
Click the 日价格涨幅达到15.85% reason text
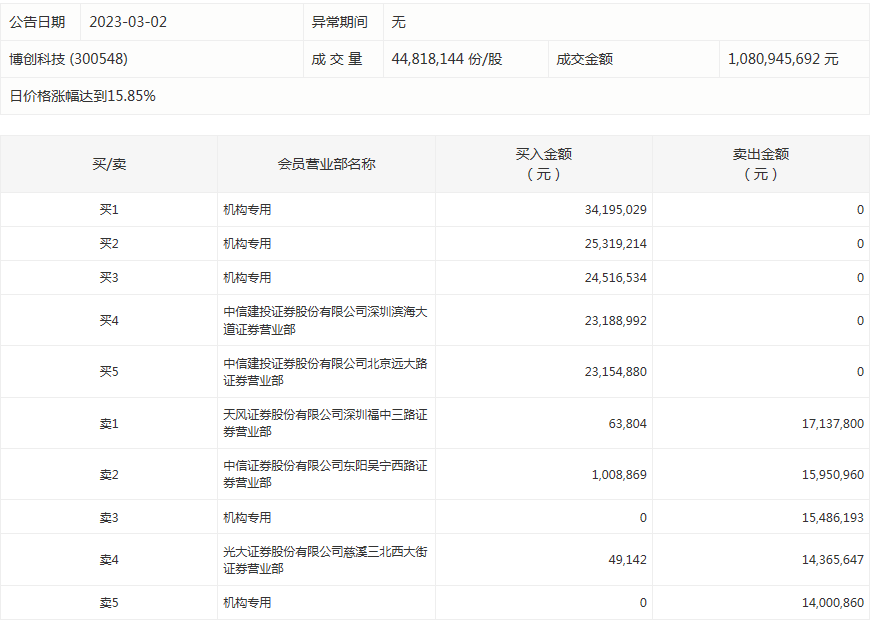pyautogui.click(x=83, y=96)
